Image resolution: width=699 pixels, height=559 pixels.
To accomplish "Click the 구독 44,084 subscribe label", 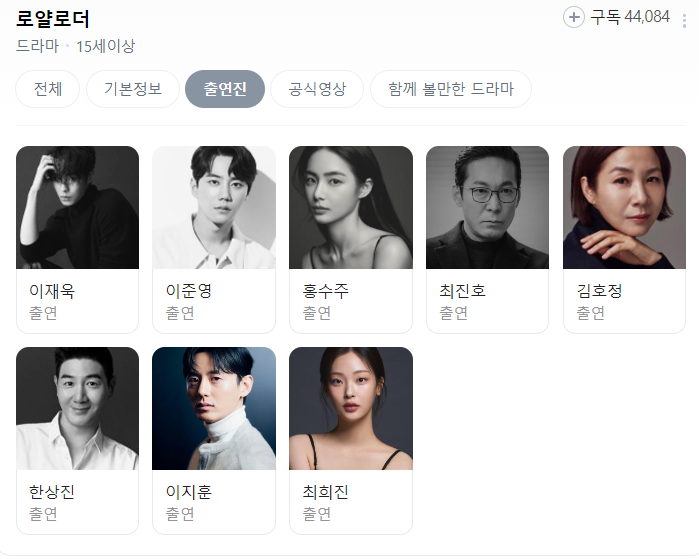I will (x=630, y=17).
